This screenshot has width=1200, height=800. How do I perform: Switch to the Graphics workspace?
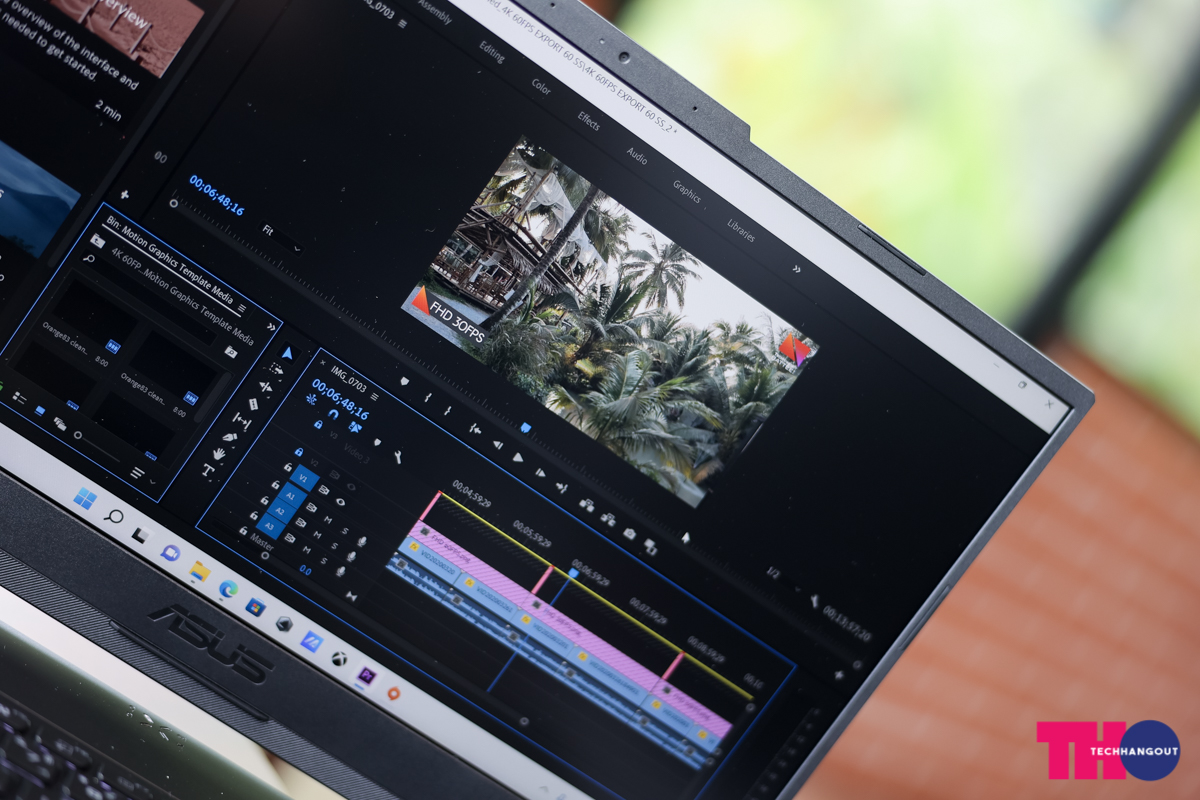pyautogui.click(x=686, y=191)
